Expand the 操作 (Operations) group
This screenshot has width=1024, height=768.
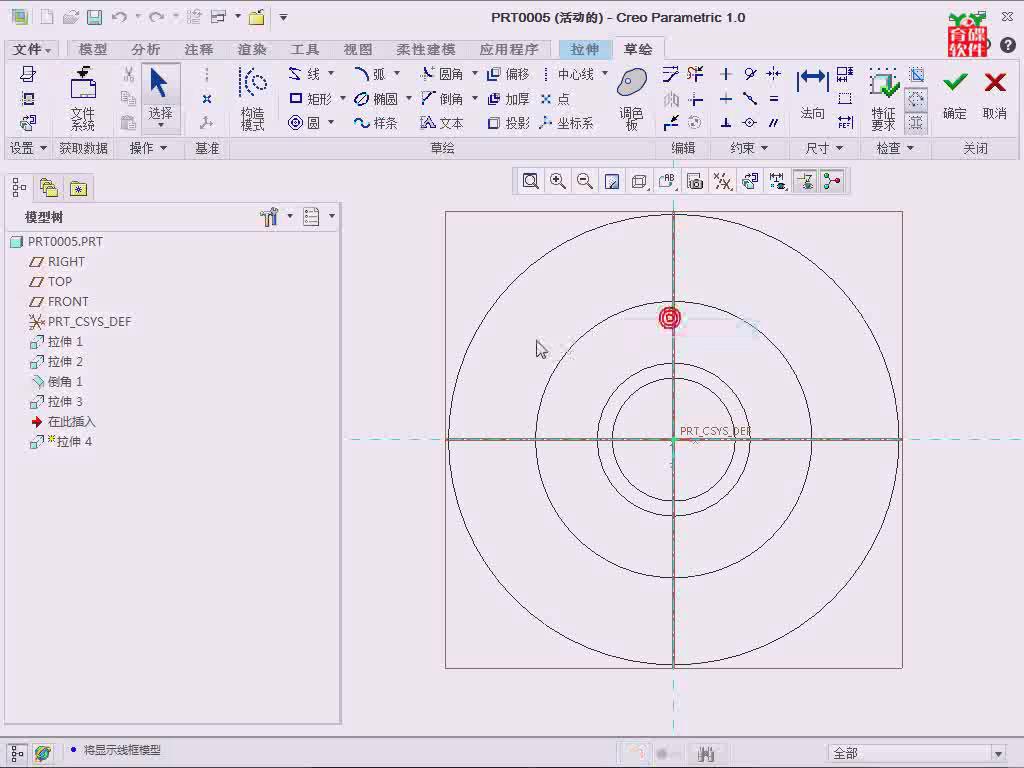pos(148,148)
